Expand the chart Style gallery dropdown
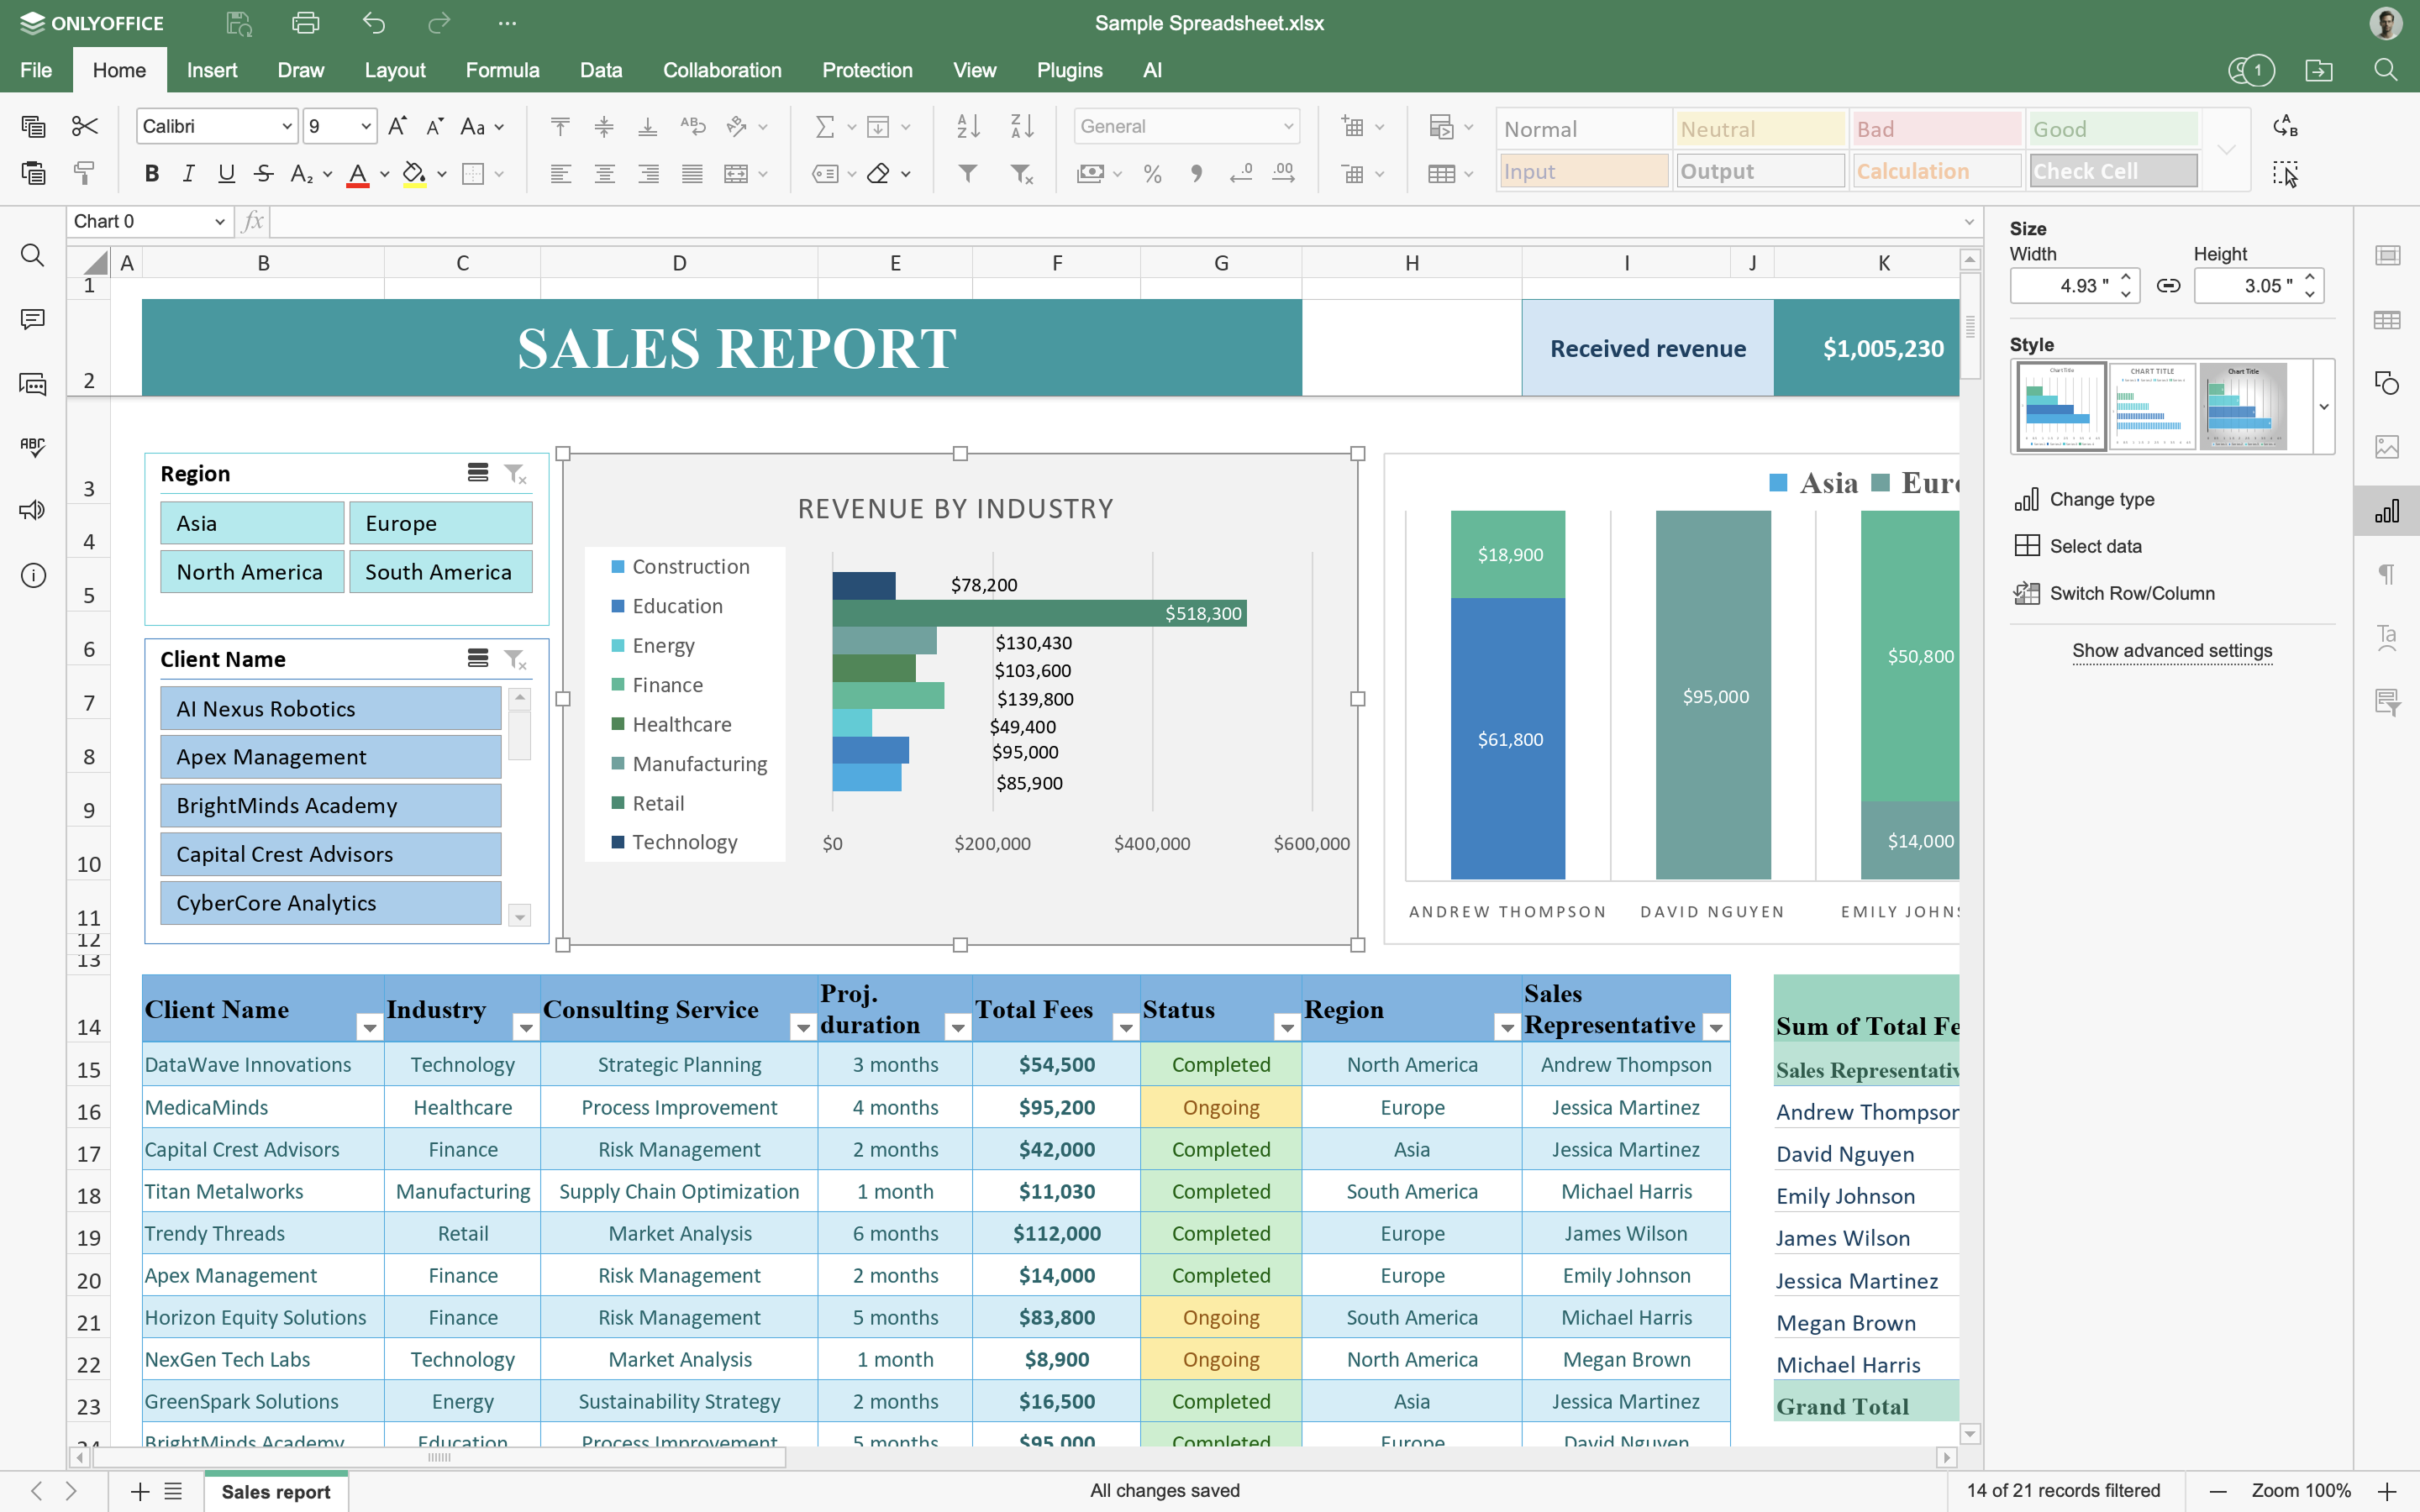 point(2324,407)
